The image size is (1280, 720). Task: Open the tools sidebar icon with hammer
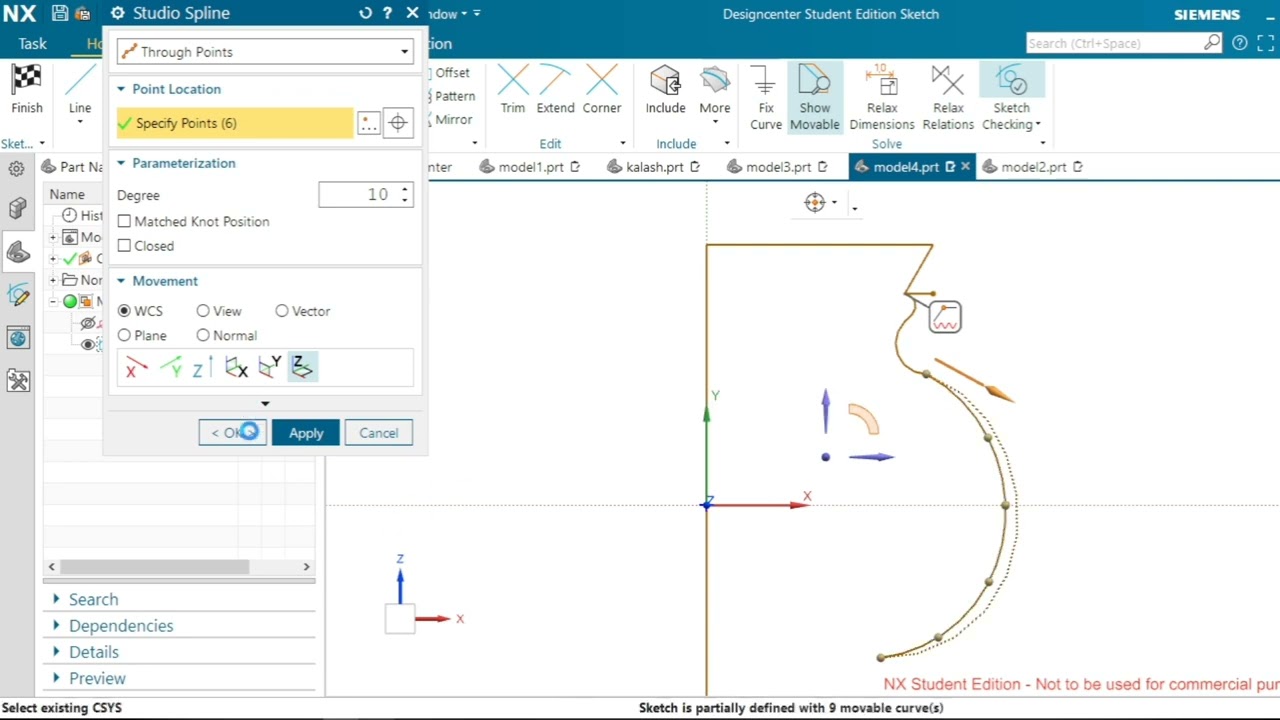tap(18, 381)
